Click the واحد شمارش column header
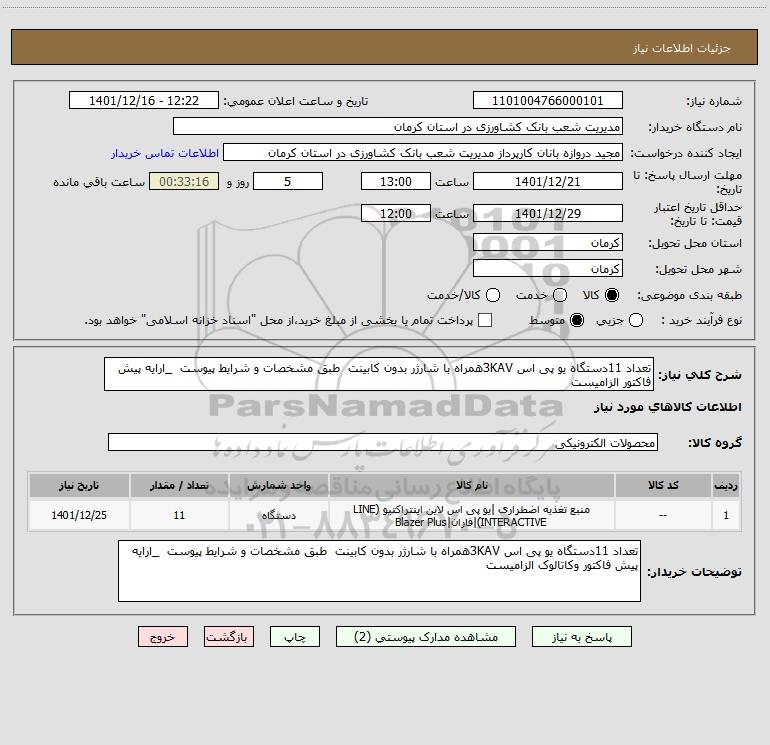 [x=278, y=485]
